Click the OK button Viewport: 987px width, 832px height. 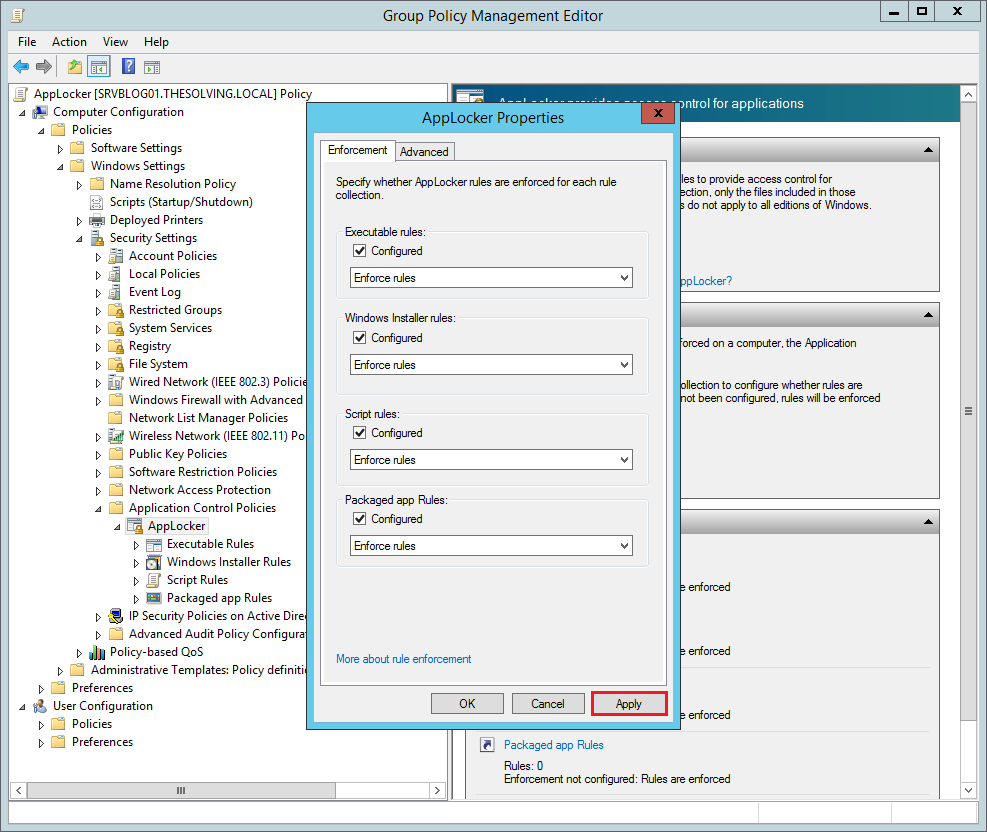[467, 704]
